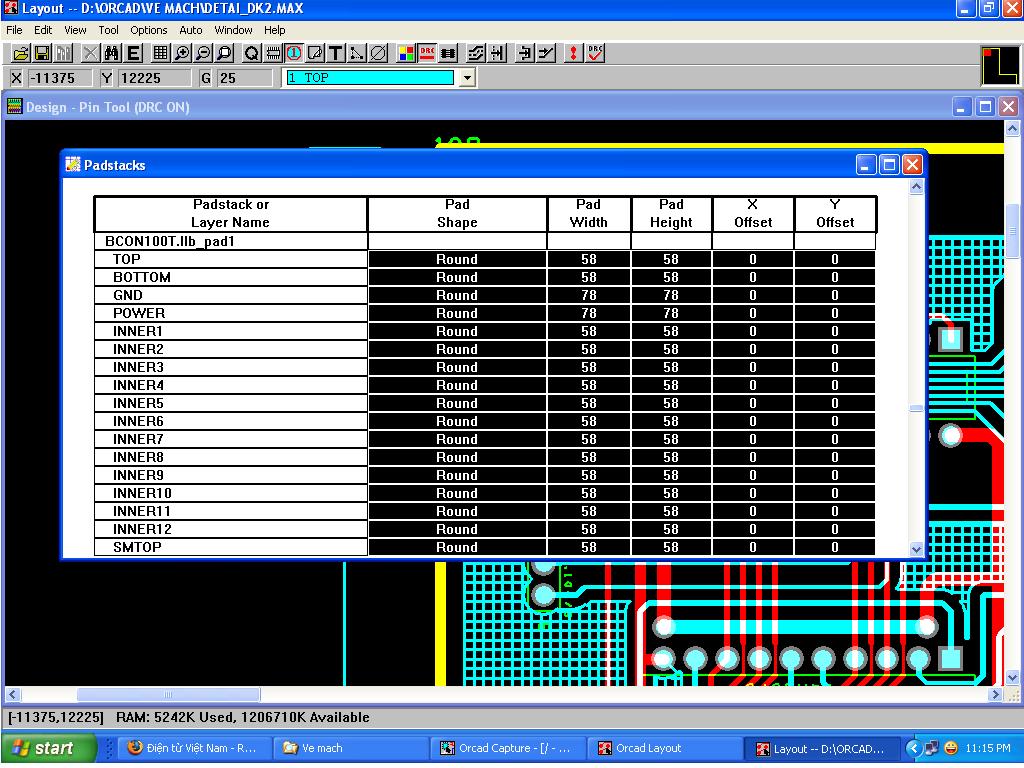The image size is (1024, 768).
Task: Select the Add/Edit Route mode icon
Action: pyautogui.click(x=546, y=54)
